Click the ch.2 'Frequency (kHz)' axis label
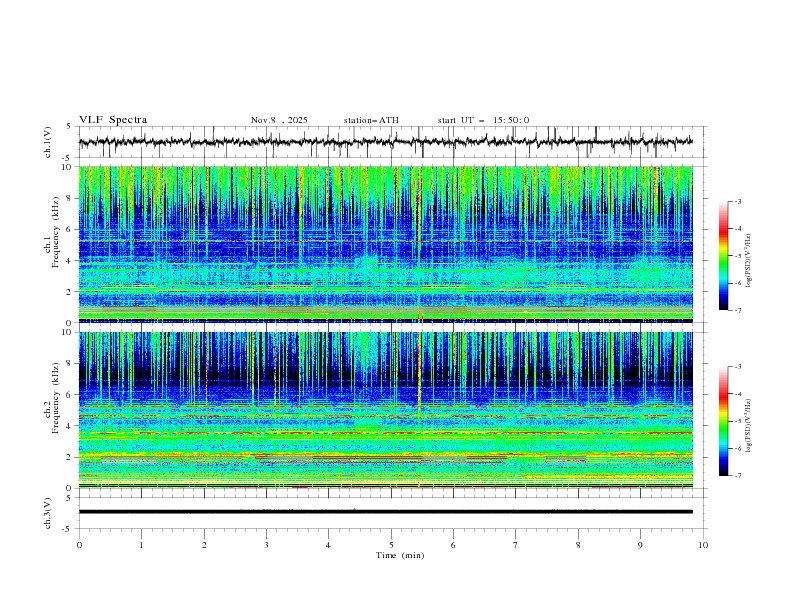This screenshot has height=612, width=792. [56, 398]
